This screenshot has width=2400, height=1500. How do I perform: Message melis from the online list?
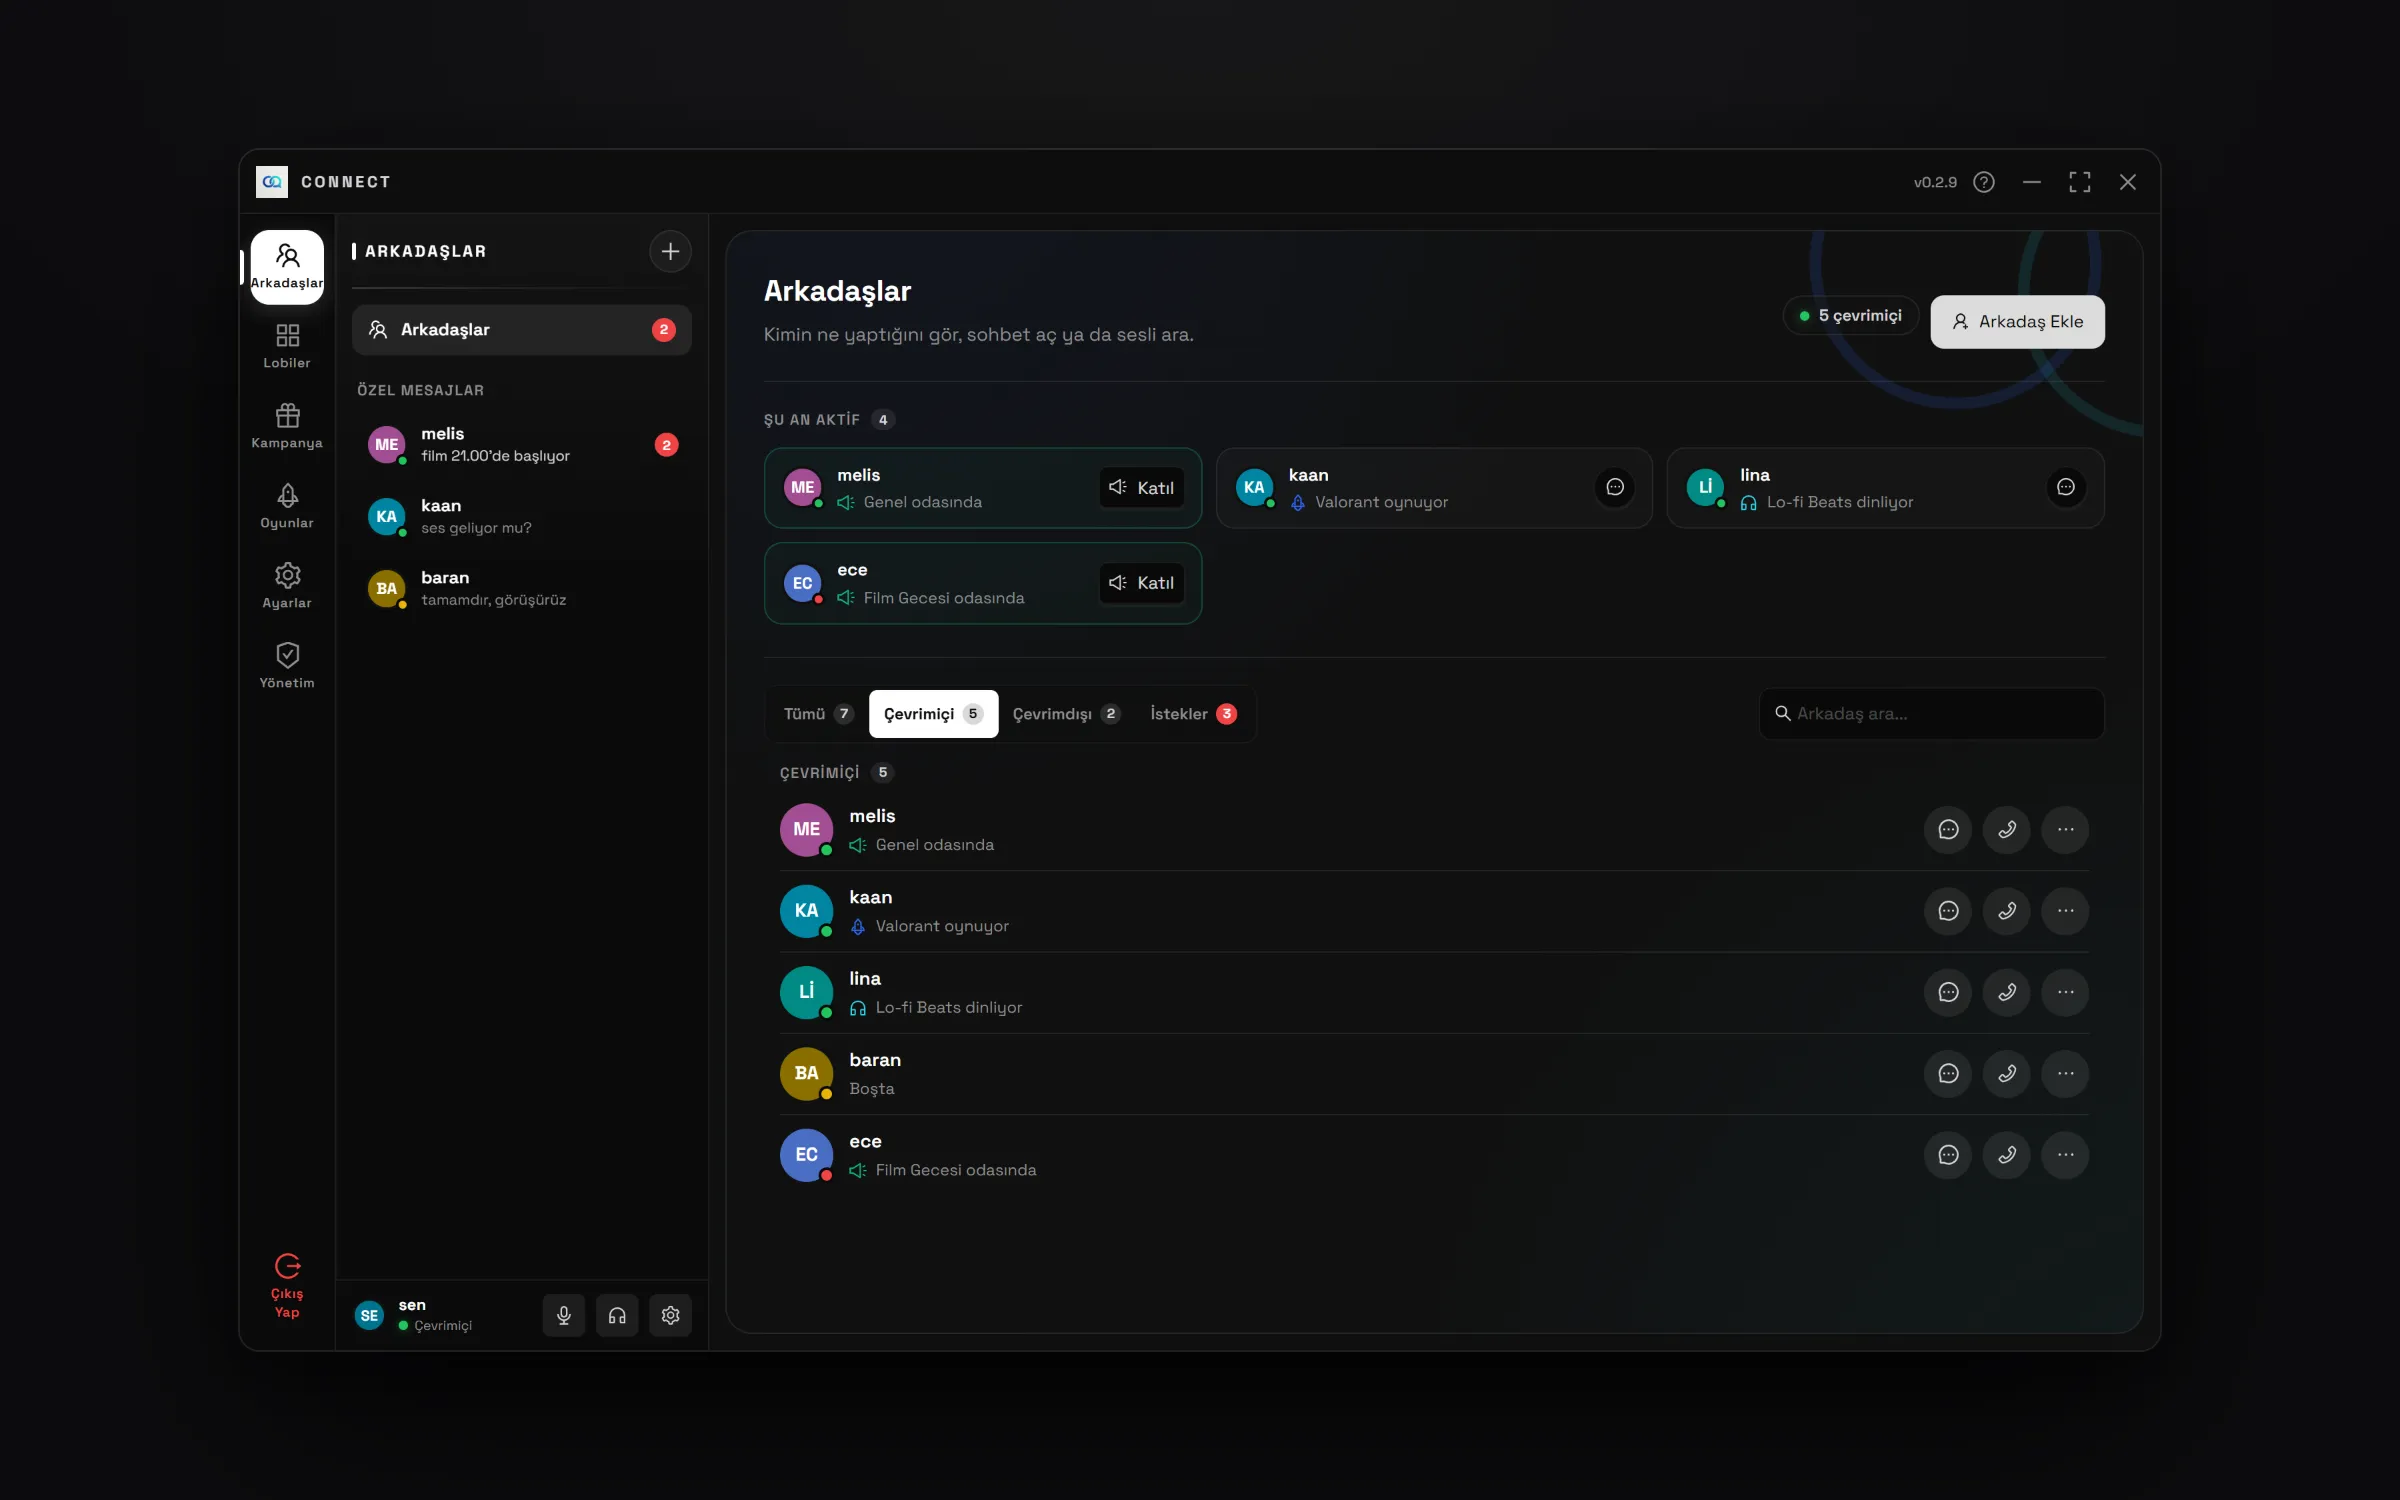1948,829
